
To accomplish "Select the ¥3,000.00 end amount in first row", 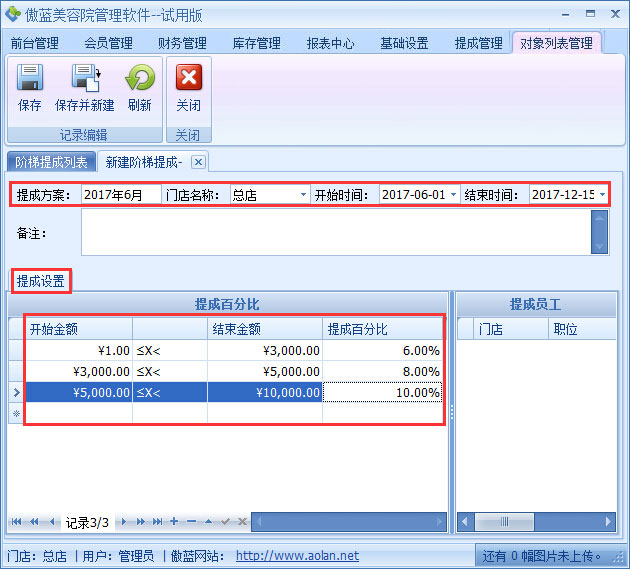I will click(265, 350).
